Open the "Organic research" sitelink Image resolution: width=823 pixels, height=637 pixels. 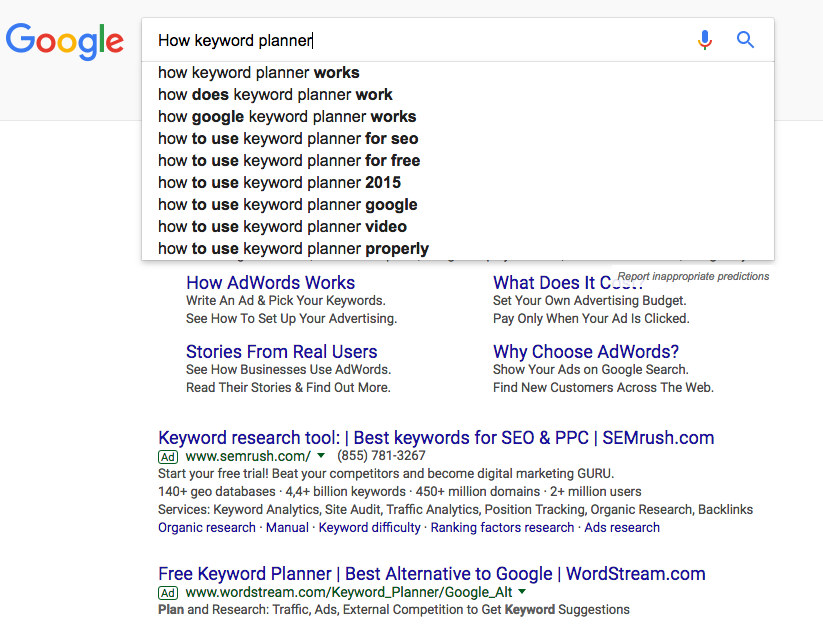(207, 527)
